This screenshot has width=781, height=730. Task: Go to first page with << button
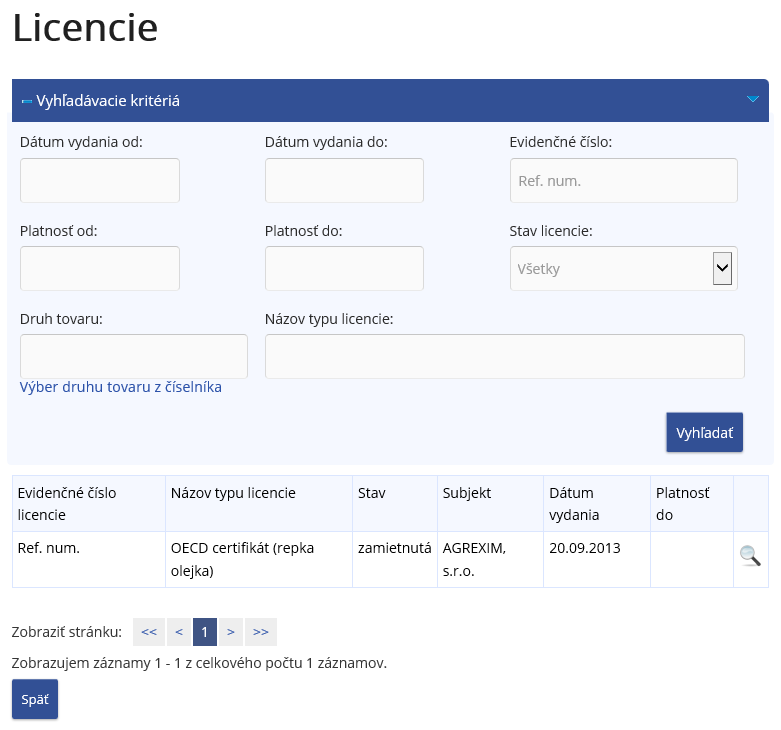[x=149, y=632]
